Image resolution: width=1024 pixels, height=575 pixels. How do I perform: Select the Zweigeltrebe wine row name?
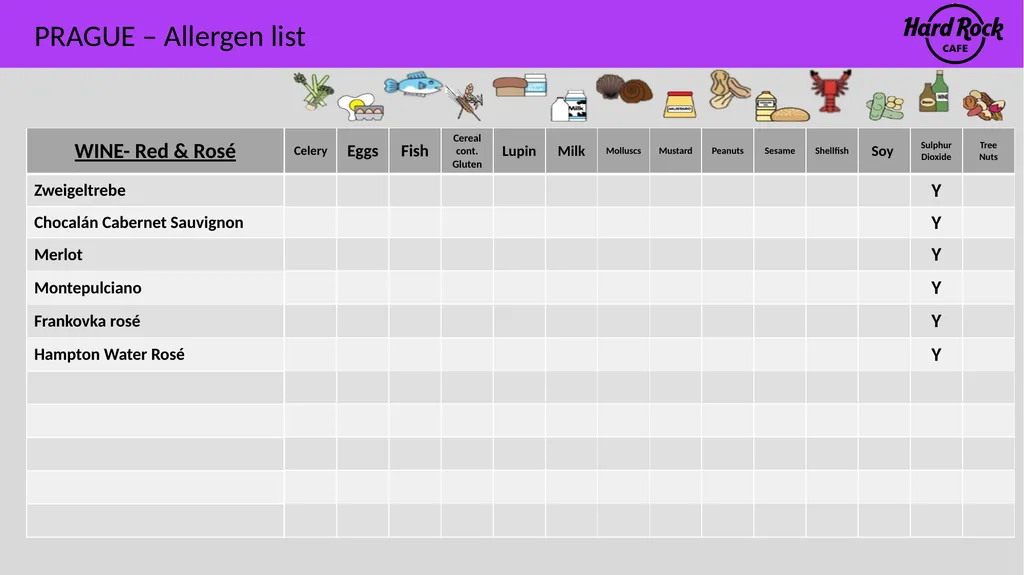point(80,191)
